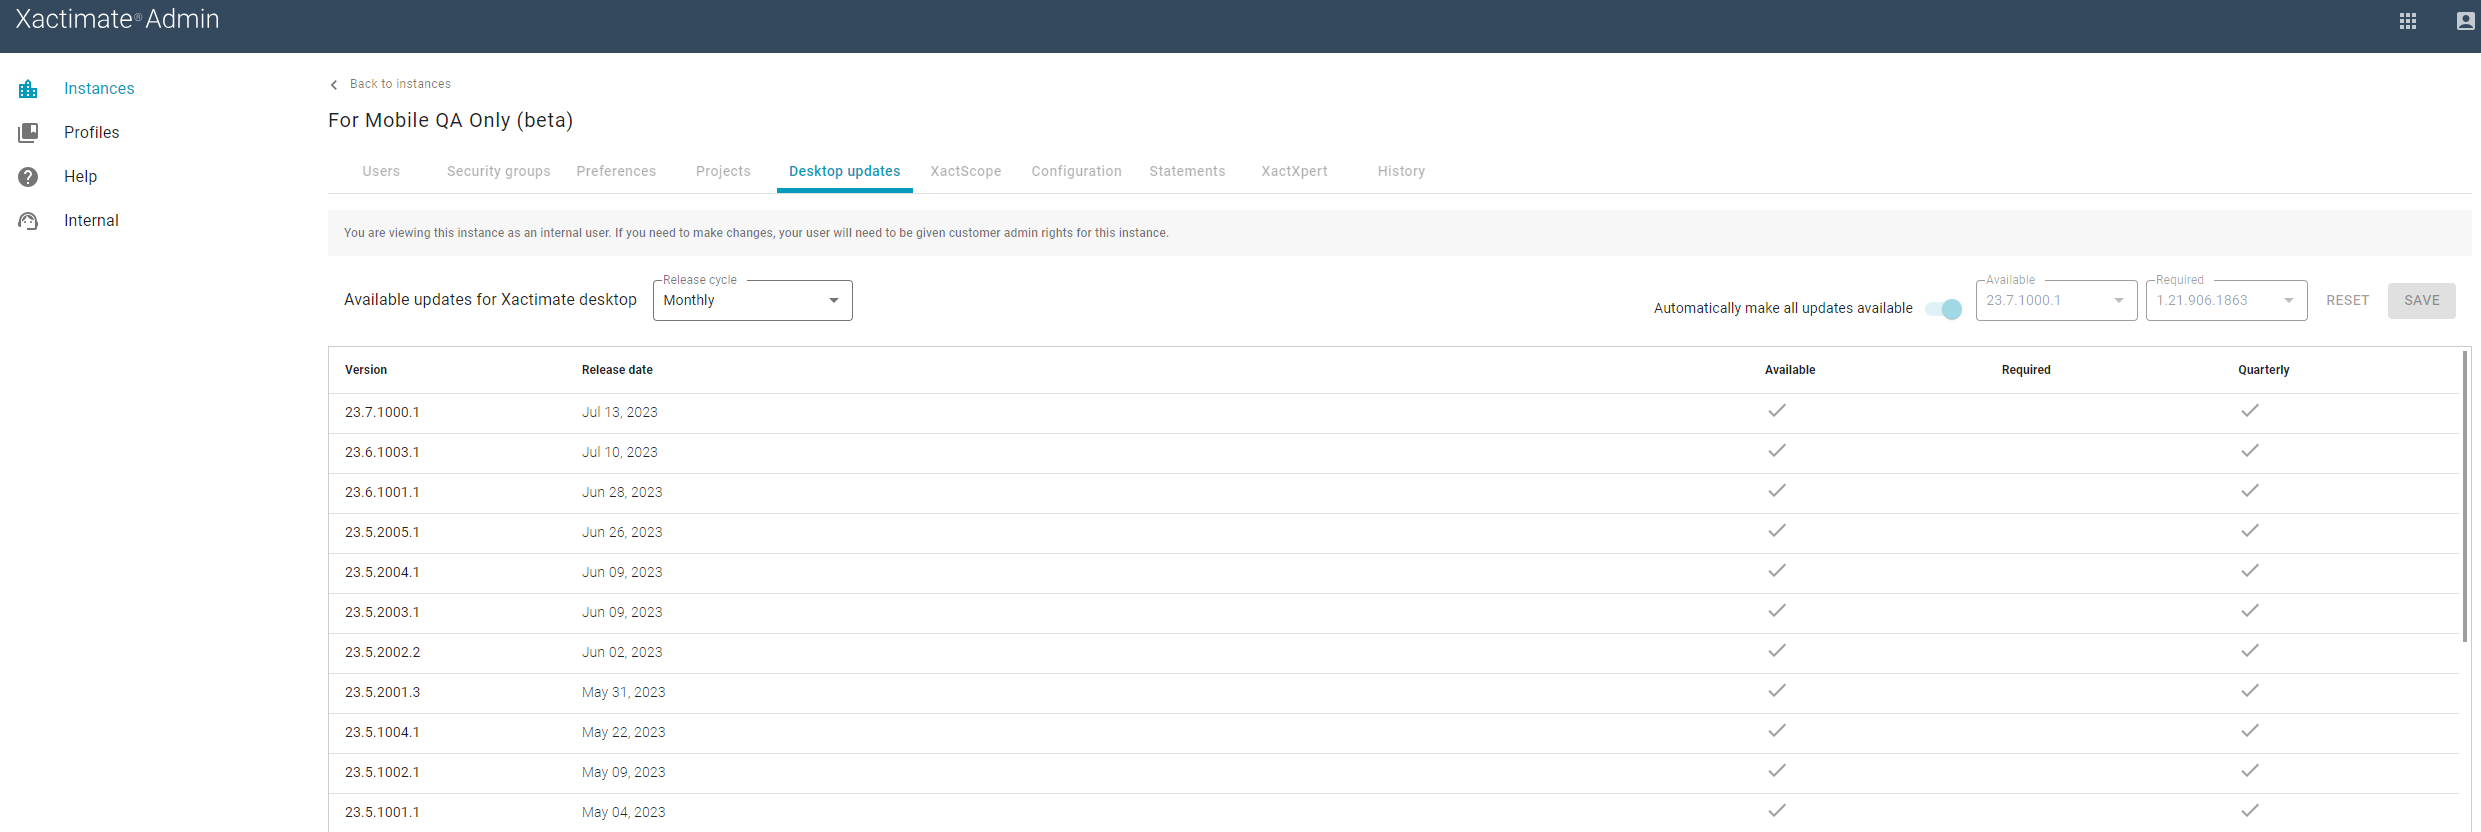Switch to the Security groups tab
This screenshot has width=2481, height=832.
tap(498, 171)
